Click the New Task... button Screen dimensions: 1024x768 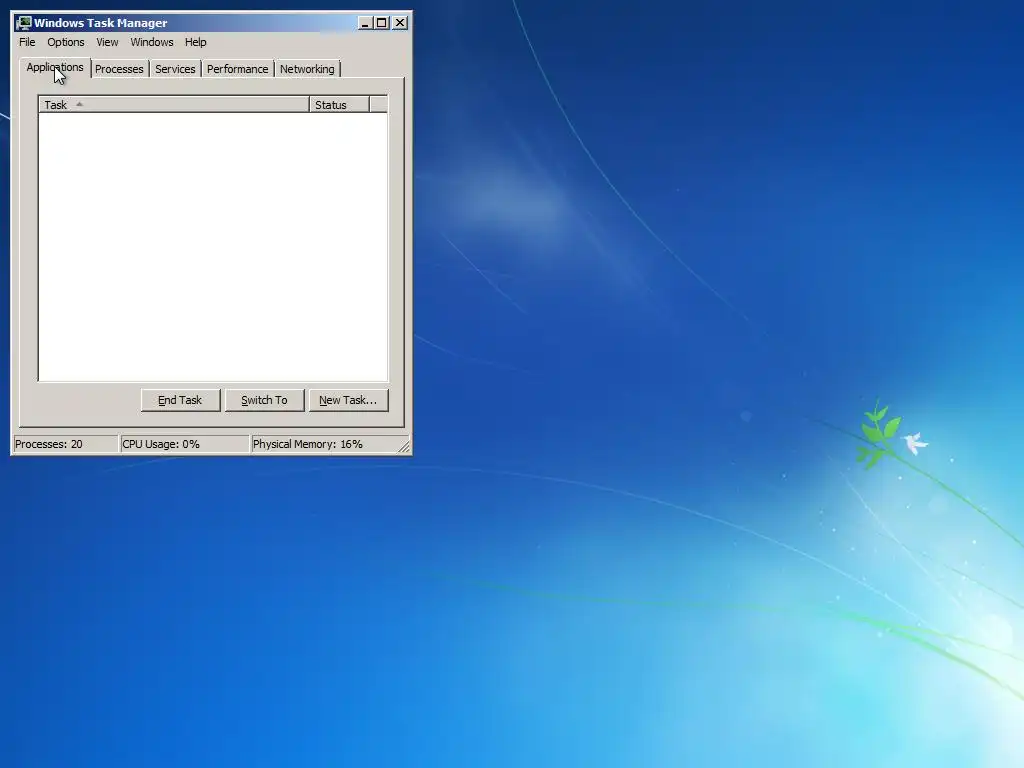pos(348,400)
